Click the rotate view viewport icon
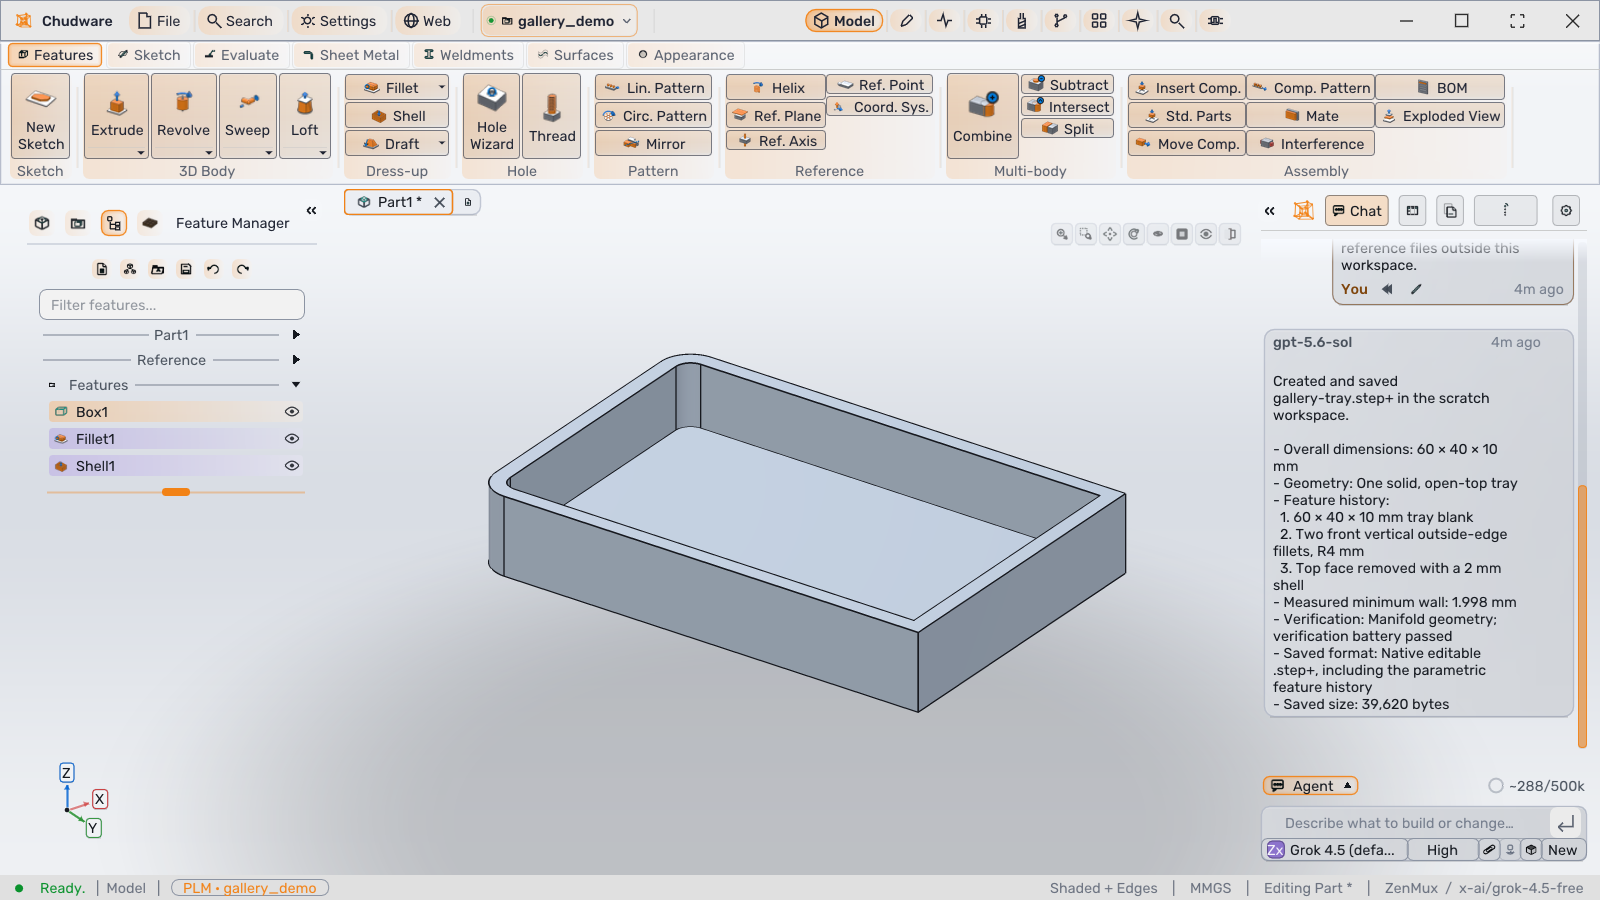The height and width of the screenshot is (900, 1600). [1134, 234]
